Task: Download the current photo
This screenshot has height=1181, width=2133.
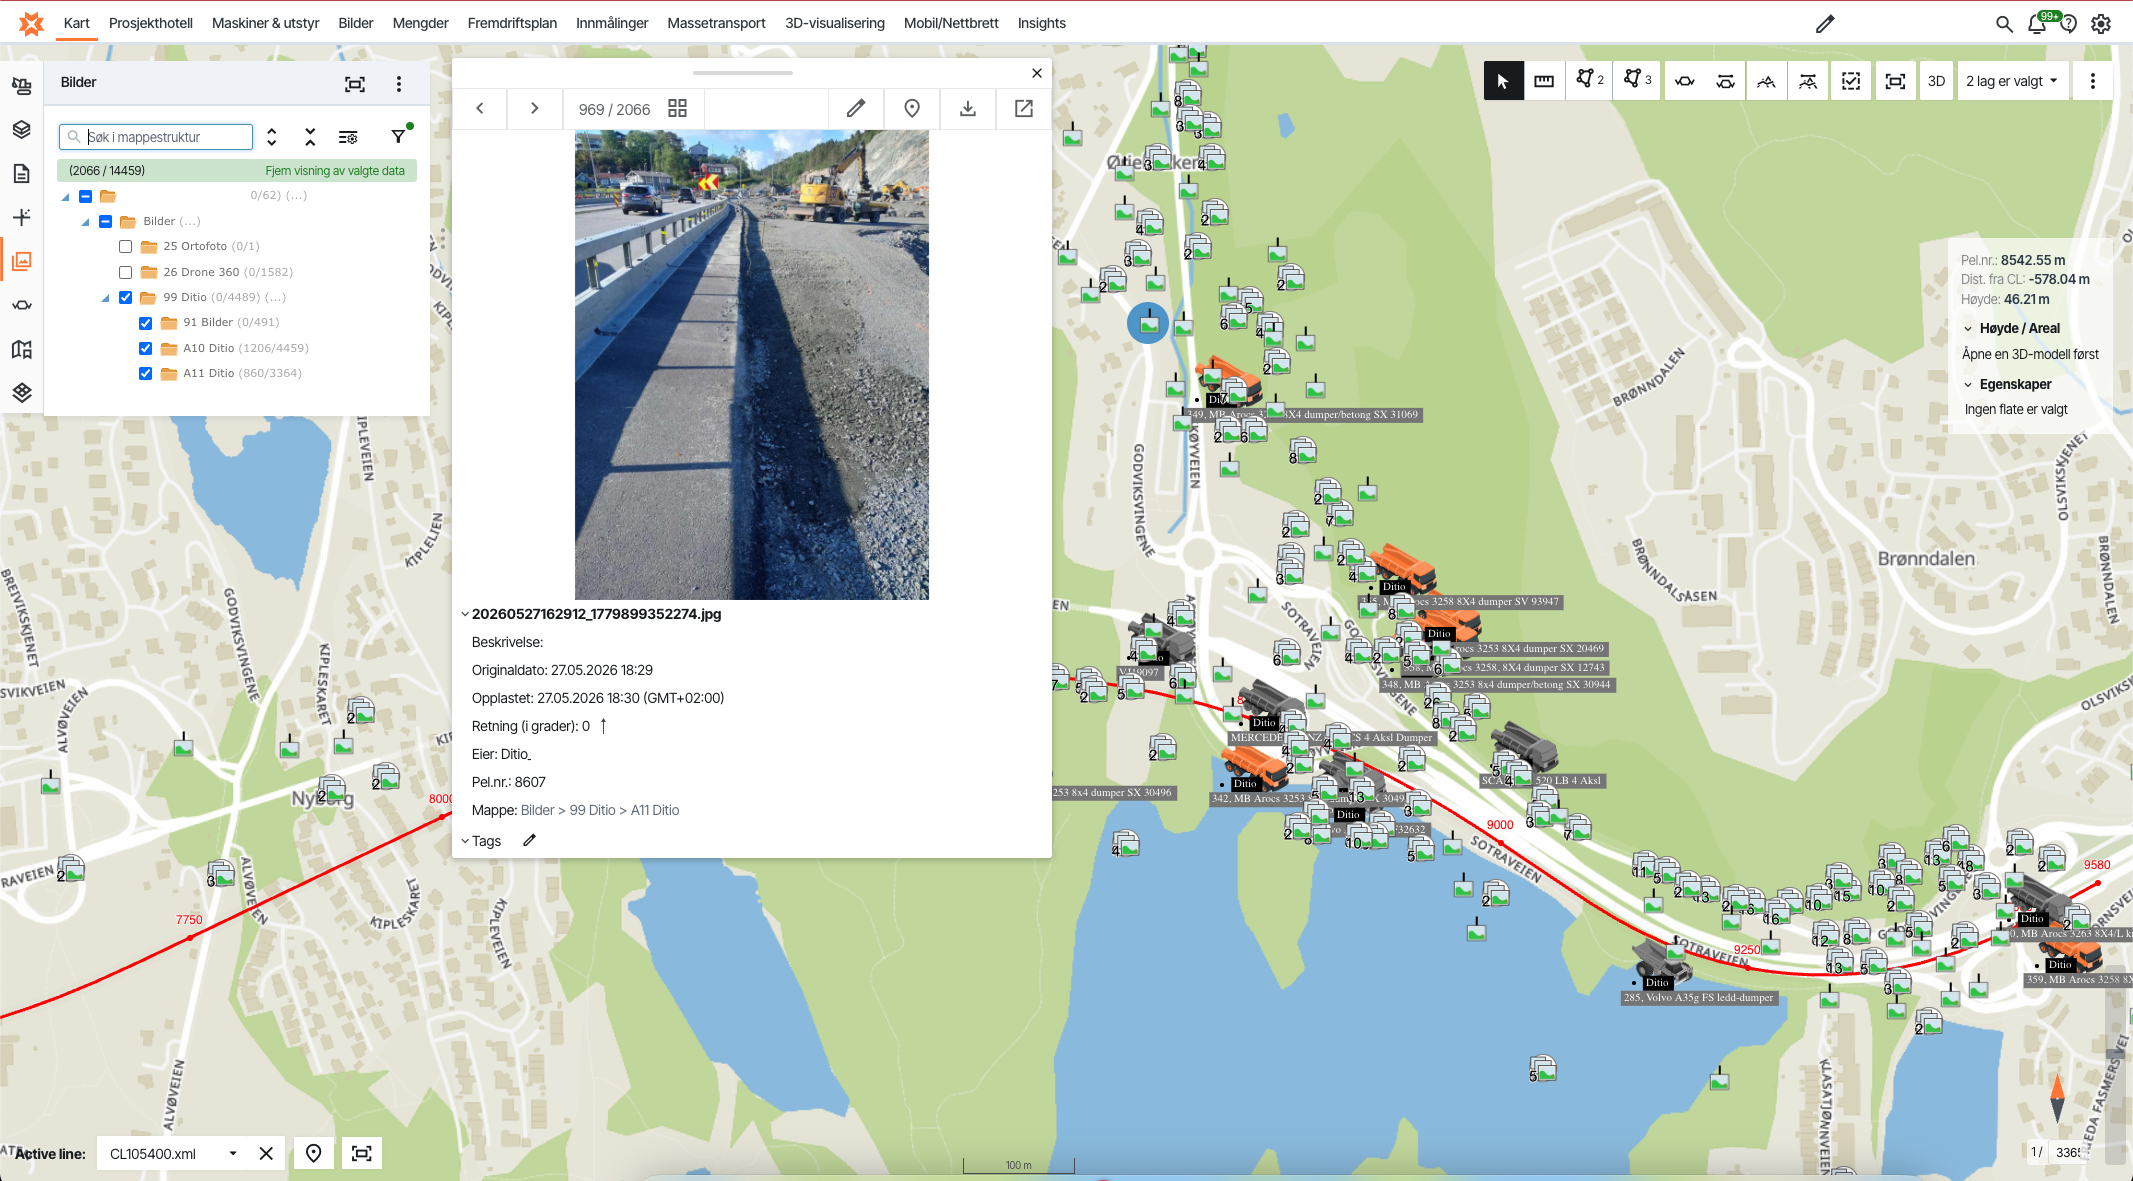Action: click(x=967, y=109)
